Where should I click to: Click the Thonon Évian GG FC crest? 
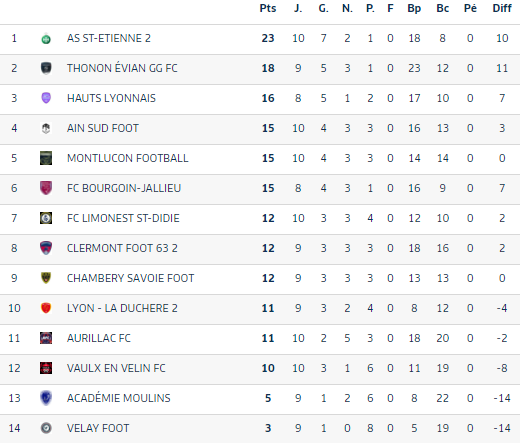pyautogui.click(x=46, y=68)
